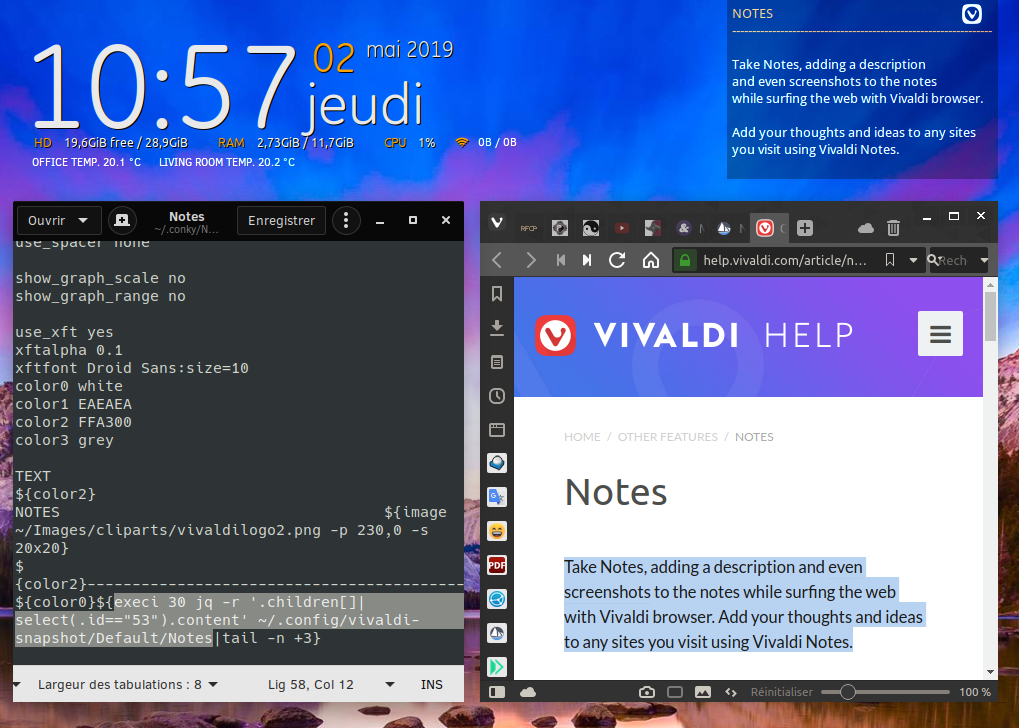Image resolution: width=1019 pixels, height=728 pixels.
Task: Go forward in Vivaldi browser history
Action: coord(531,260)
